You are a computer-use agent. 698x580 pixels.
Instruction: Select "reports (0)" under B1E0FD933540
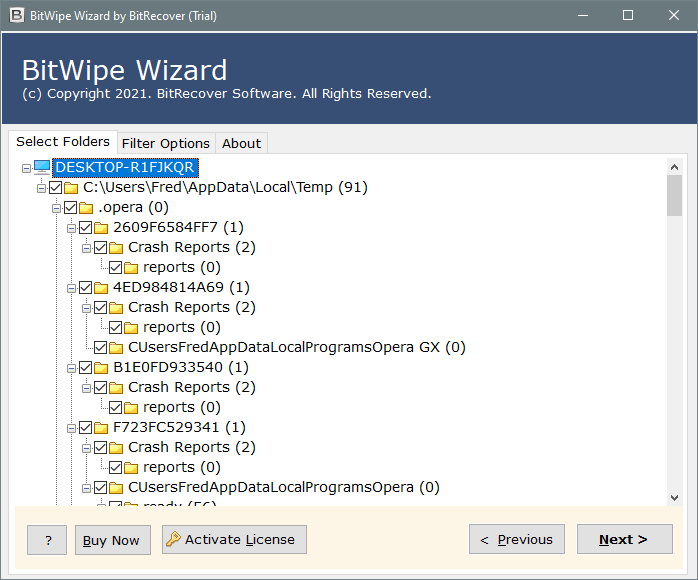pyautogui.click(x=182, y=407)
